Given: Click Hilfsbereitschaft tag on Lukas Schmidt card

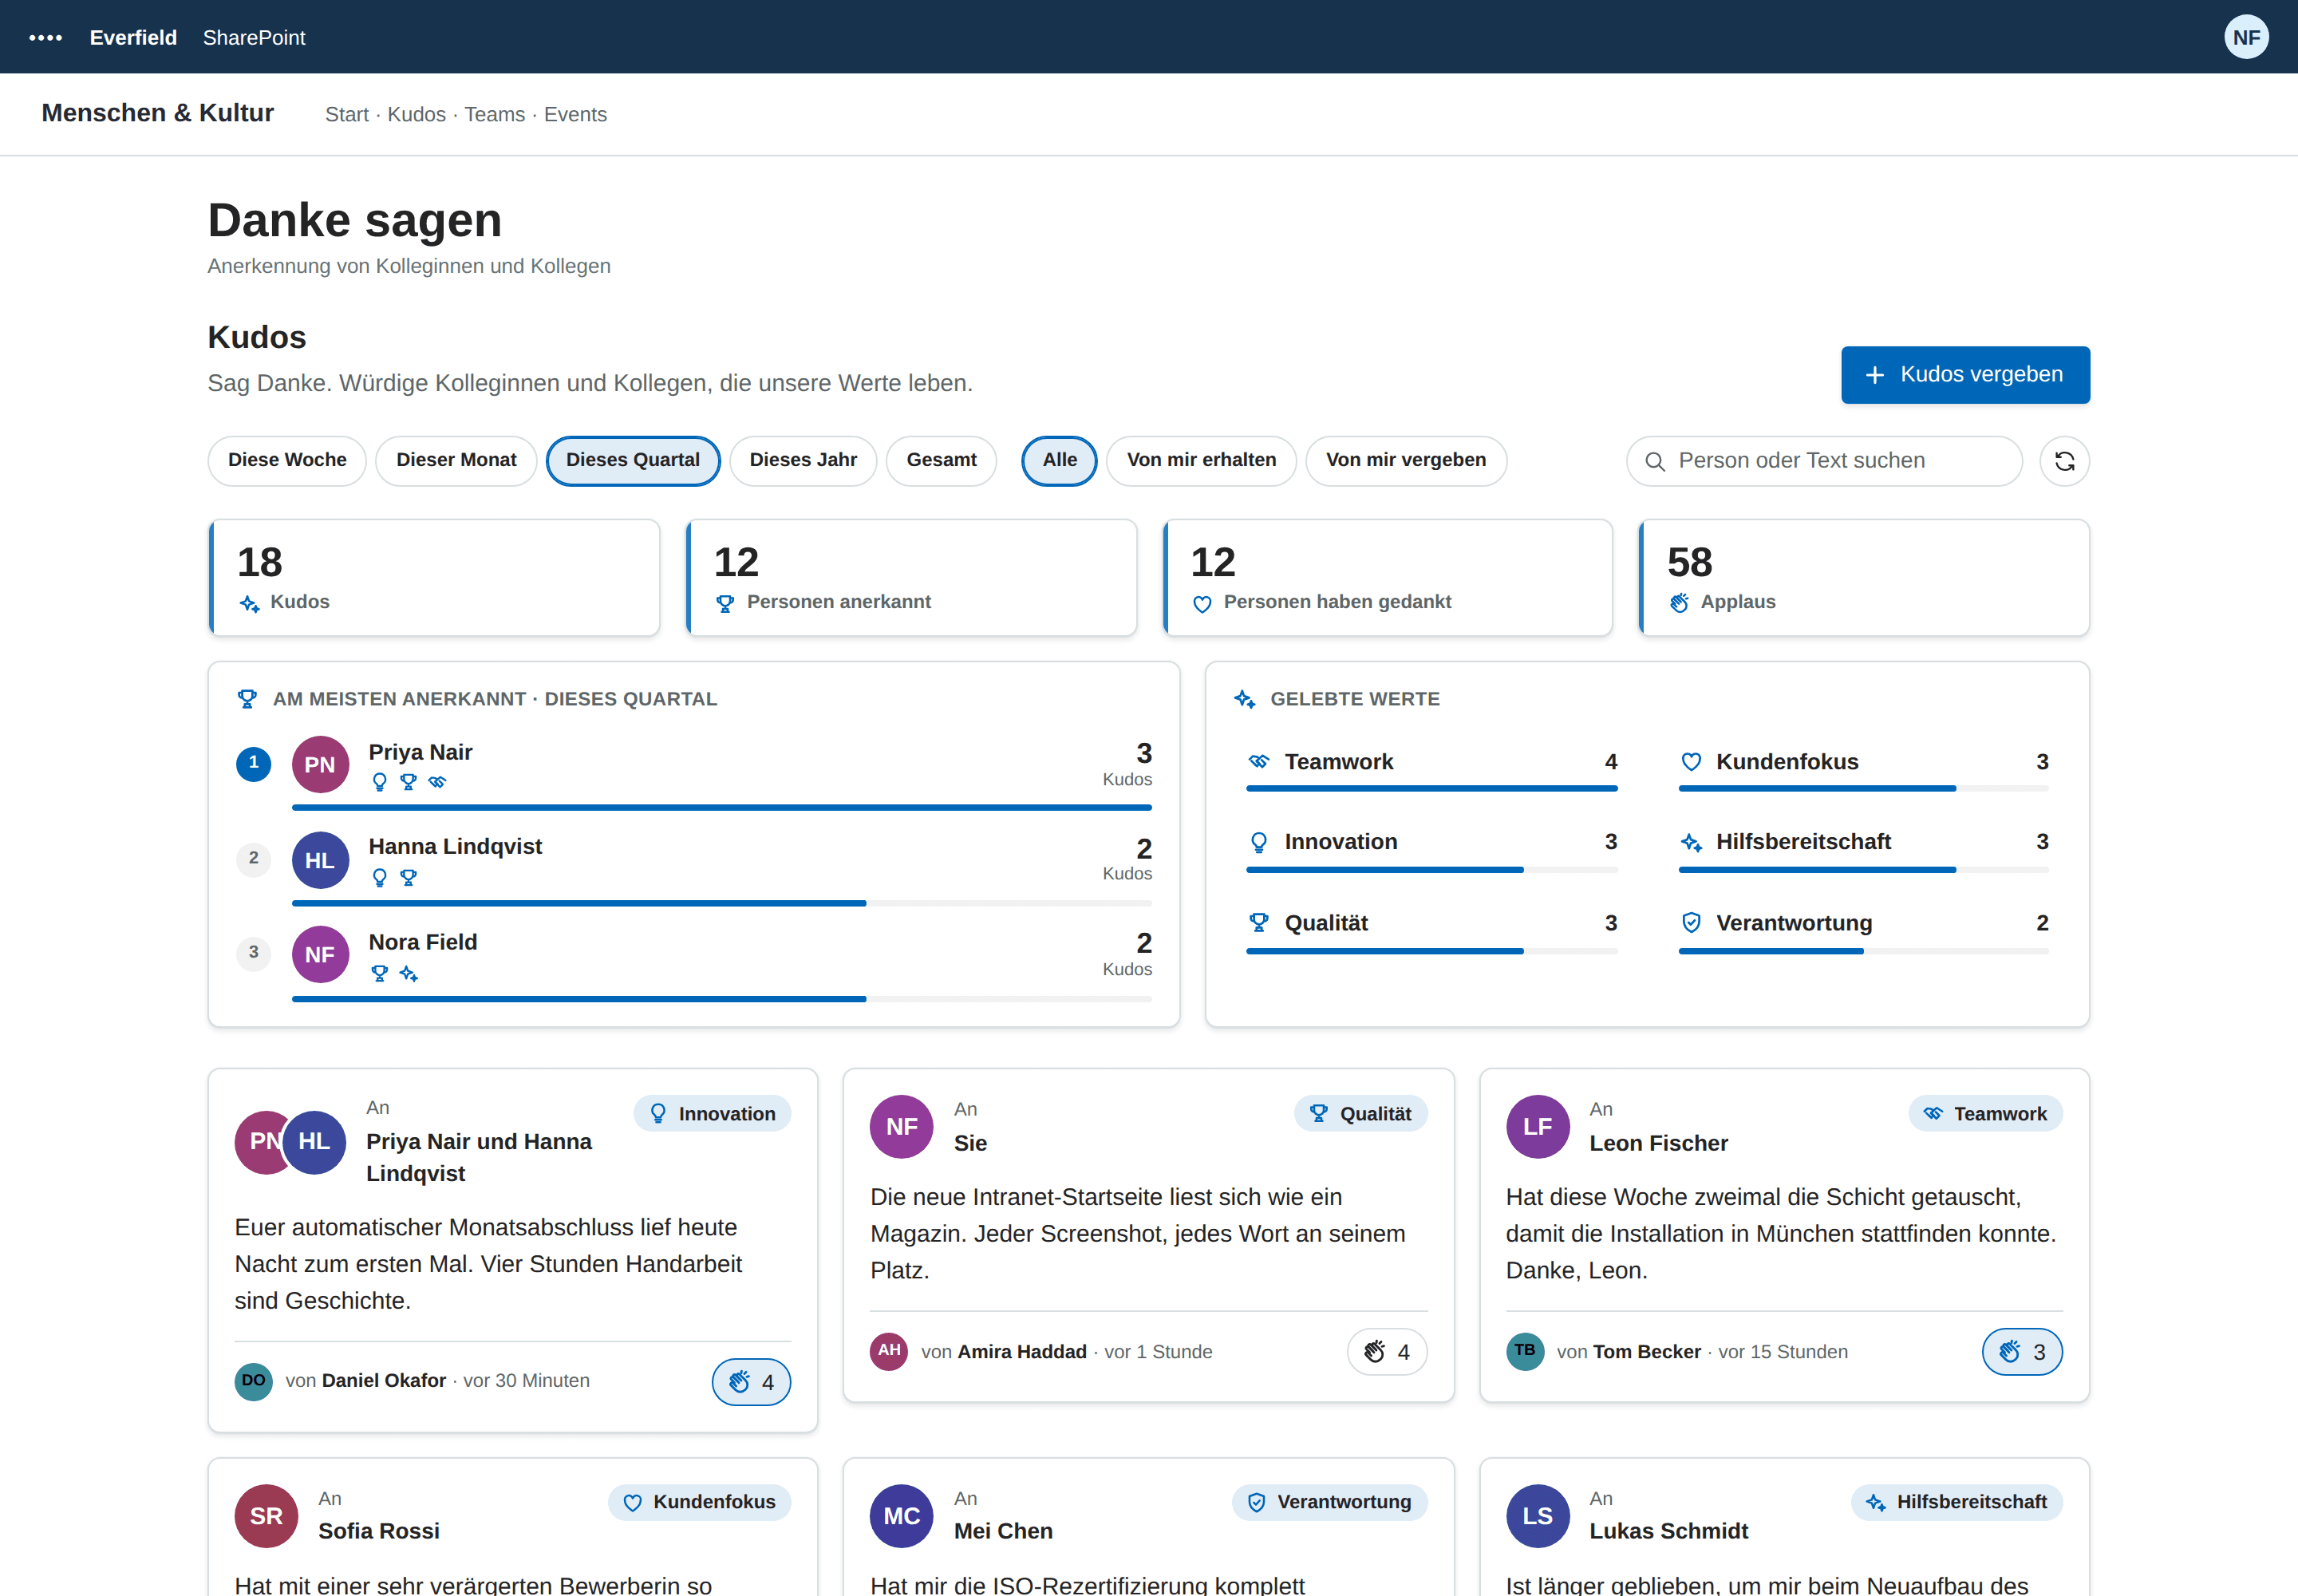Looking at the screenshot, I should 1956,1502.
